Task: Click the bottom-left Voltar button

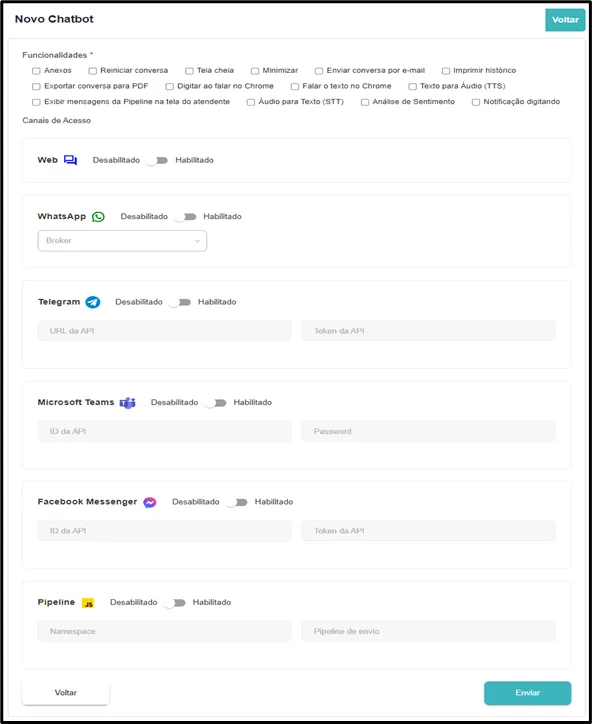Action: point(66,693)
